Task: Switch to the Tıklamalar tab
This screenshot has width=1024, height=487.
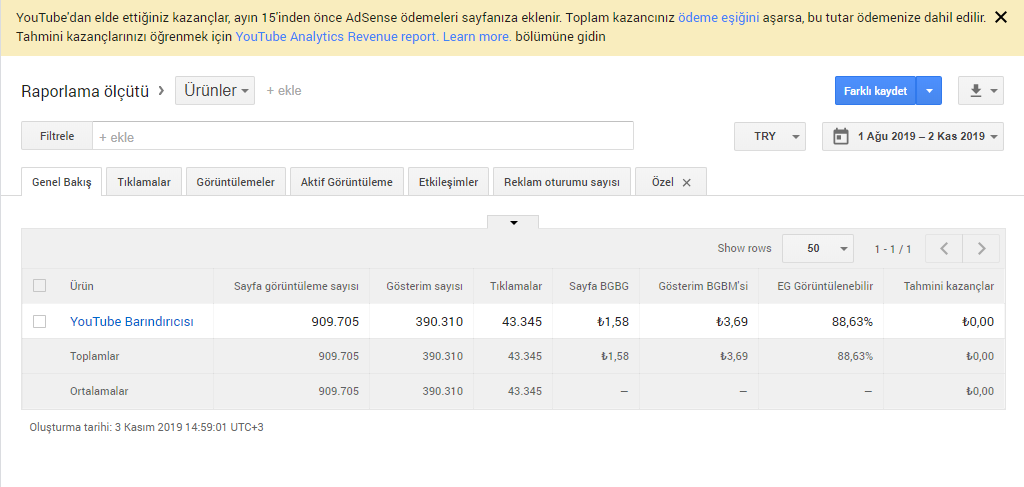Action: 144,182
